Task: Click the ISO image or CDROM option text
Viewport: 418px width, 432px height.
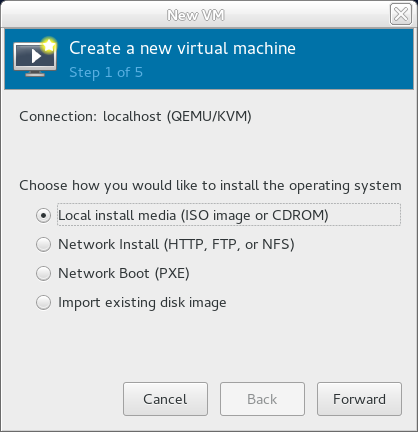Action: pos(255,215)
